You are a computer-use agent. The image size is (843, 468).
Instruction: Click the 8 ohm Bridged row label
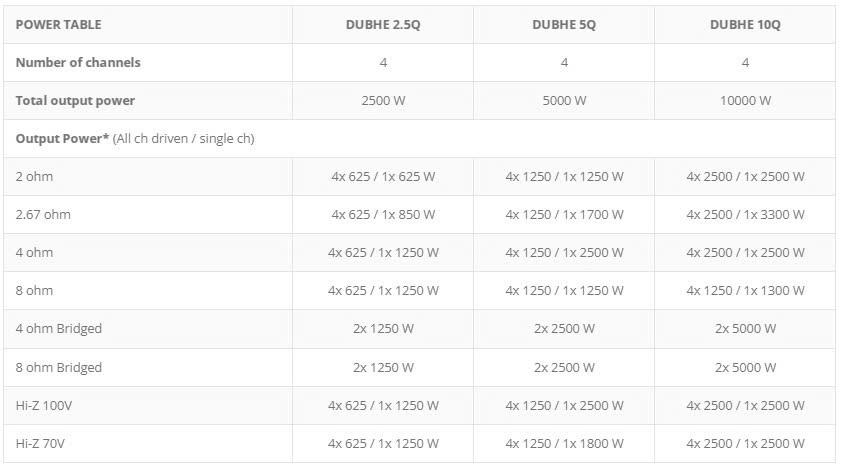(x=58, y=367)
